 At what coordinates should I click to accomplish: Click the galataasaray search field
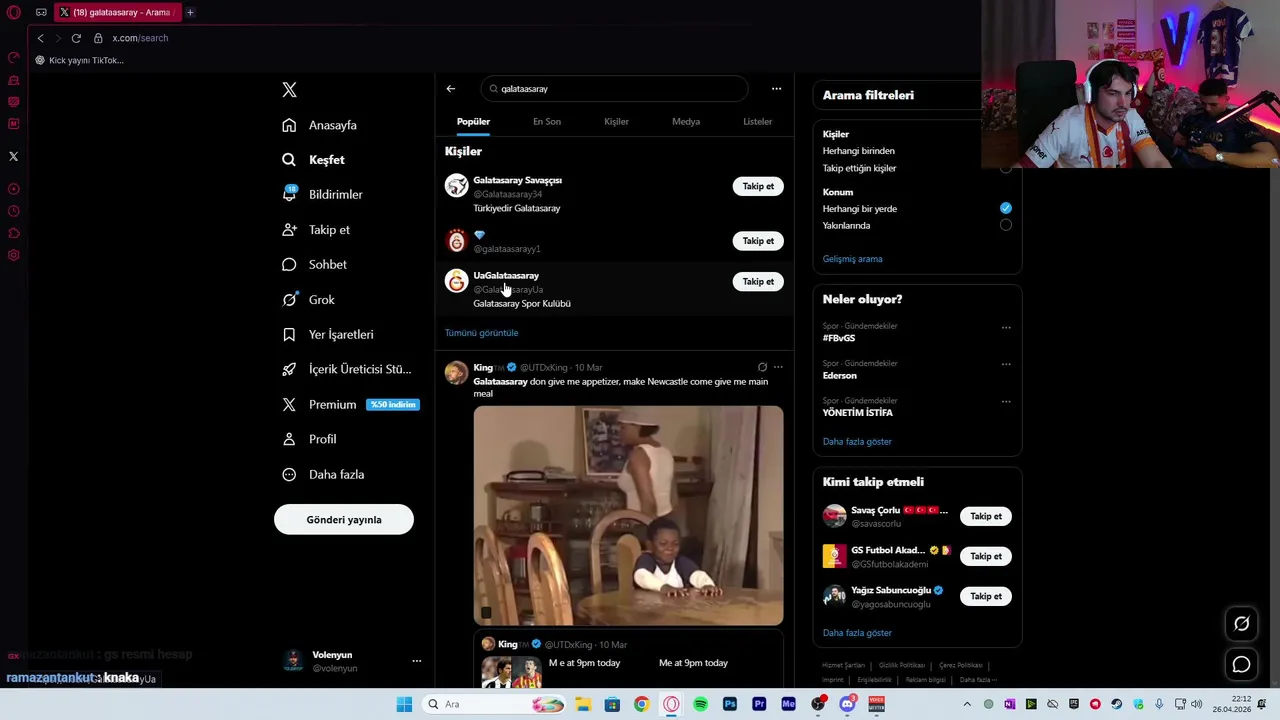pyautogui.click(x=614, y=89)
